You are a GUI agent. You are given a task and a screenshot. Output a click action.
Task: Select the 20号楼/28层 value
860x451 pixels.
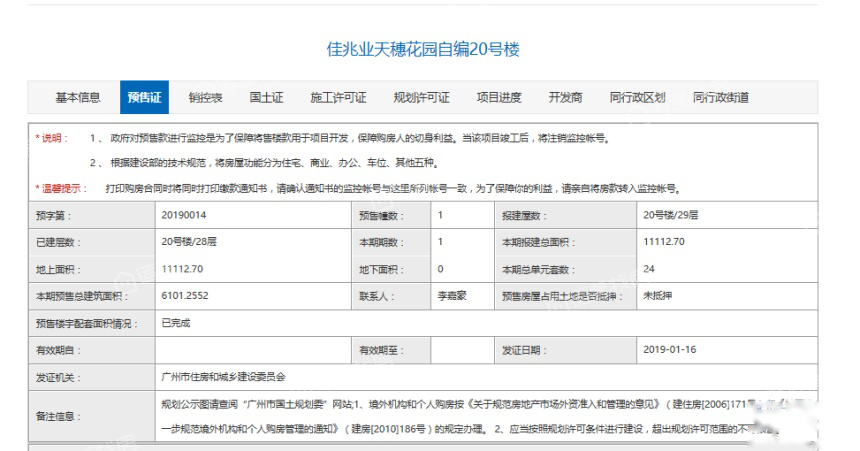click(x=189, y=242)
